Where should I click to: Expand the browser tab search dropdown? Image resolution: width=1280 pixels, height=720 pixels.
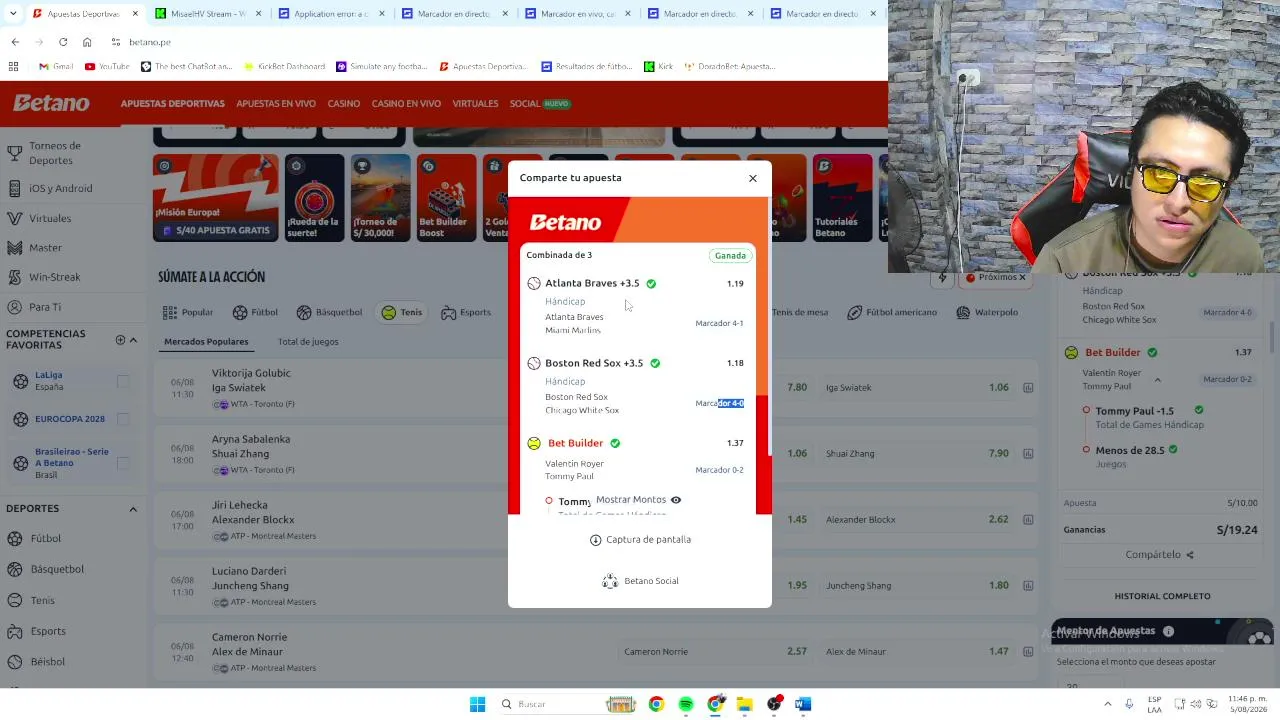[x=15, y=14]
